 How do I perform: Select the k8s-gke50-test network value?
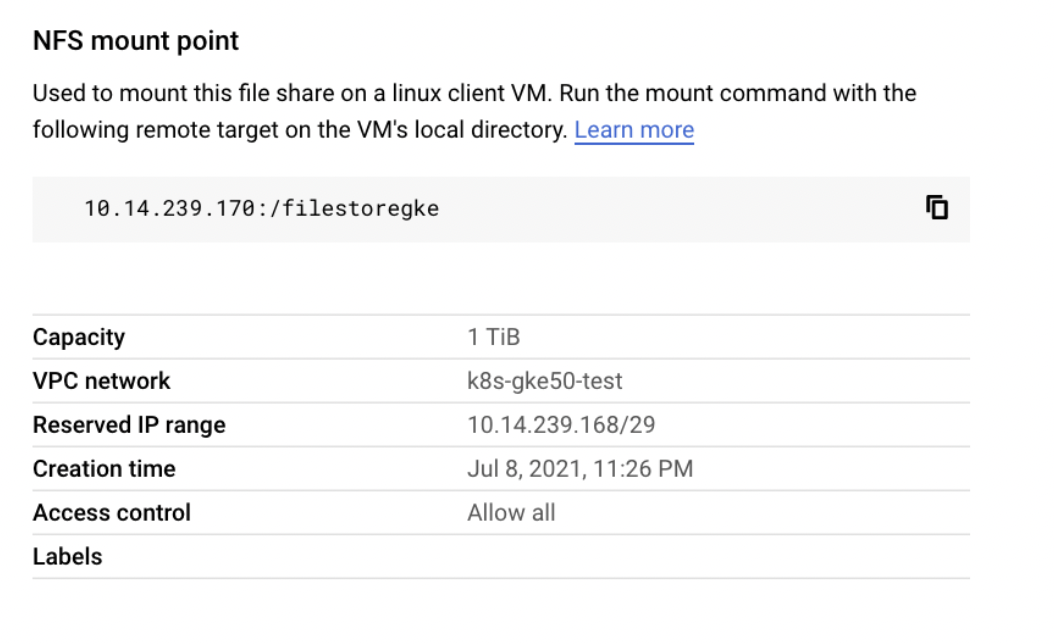(544, 381)
